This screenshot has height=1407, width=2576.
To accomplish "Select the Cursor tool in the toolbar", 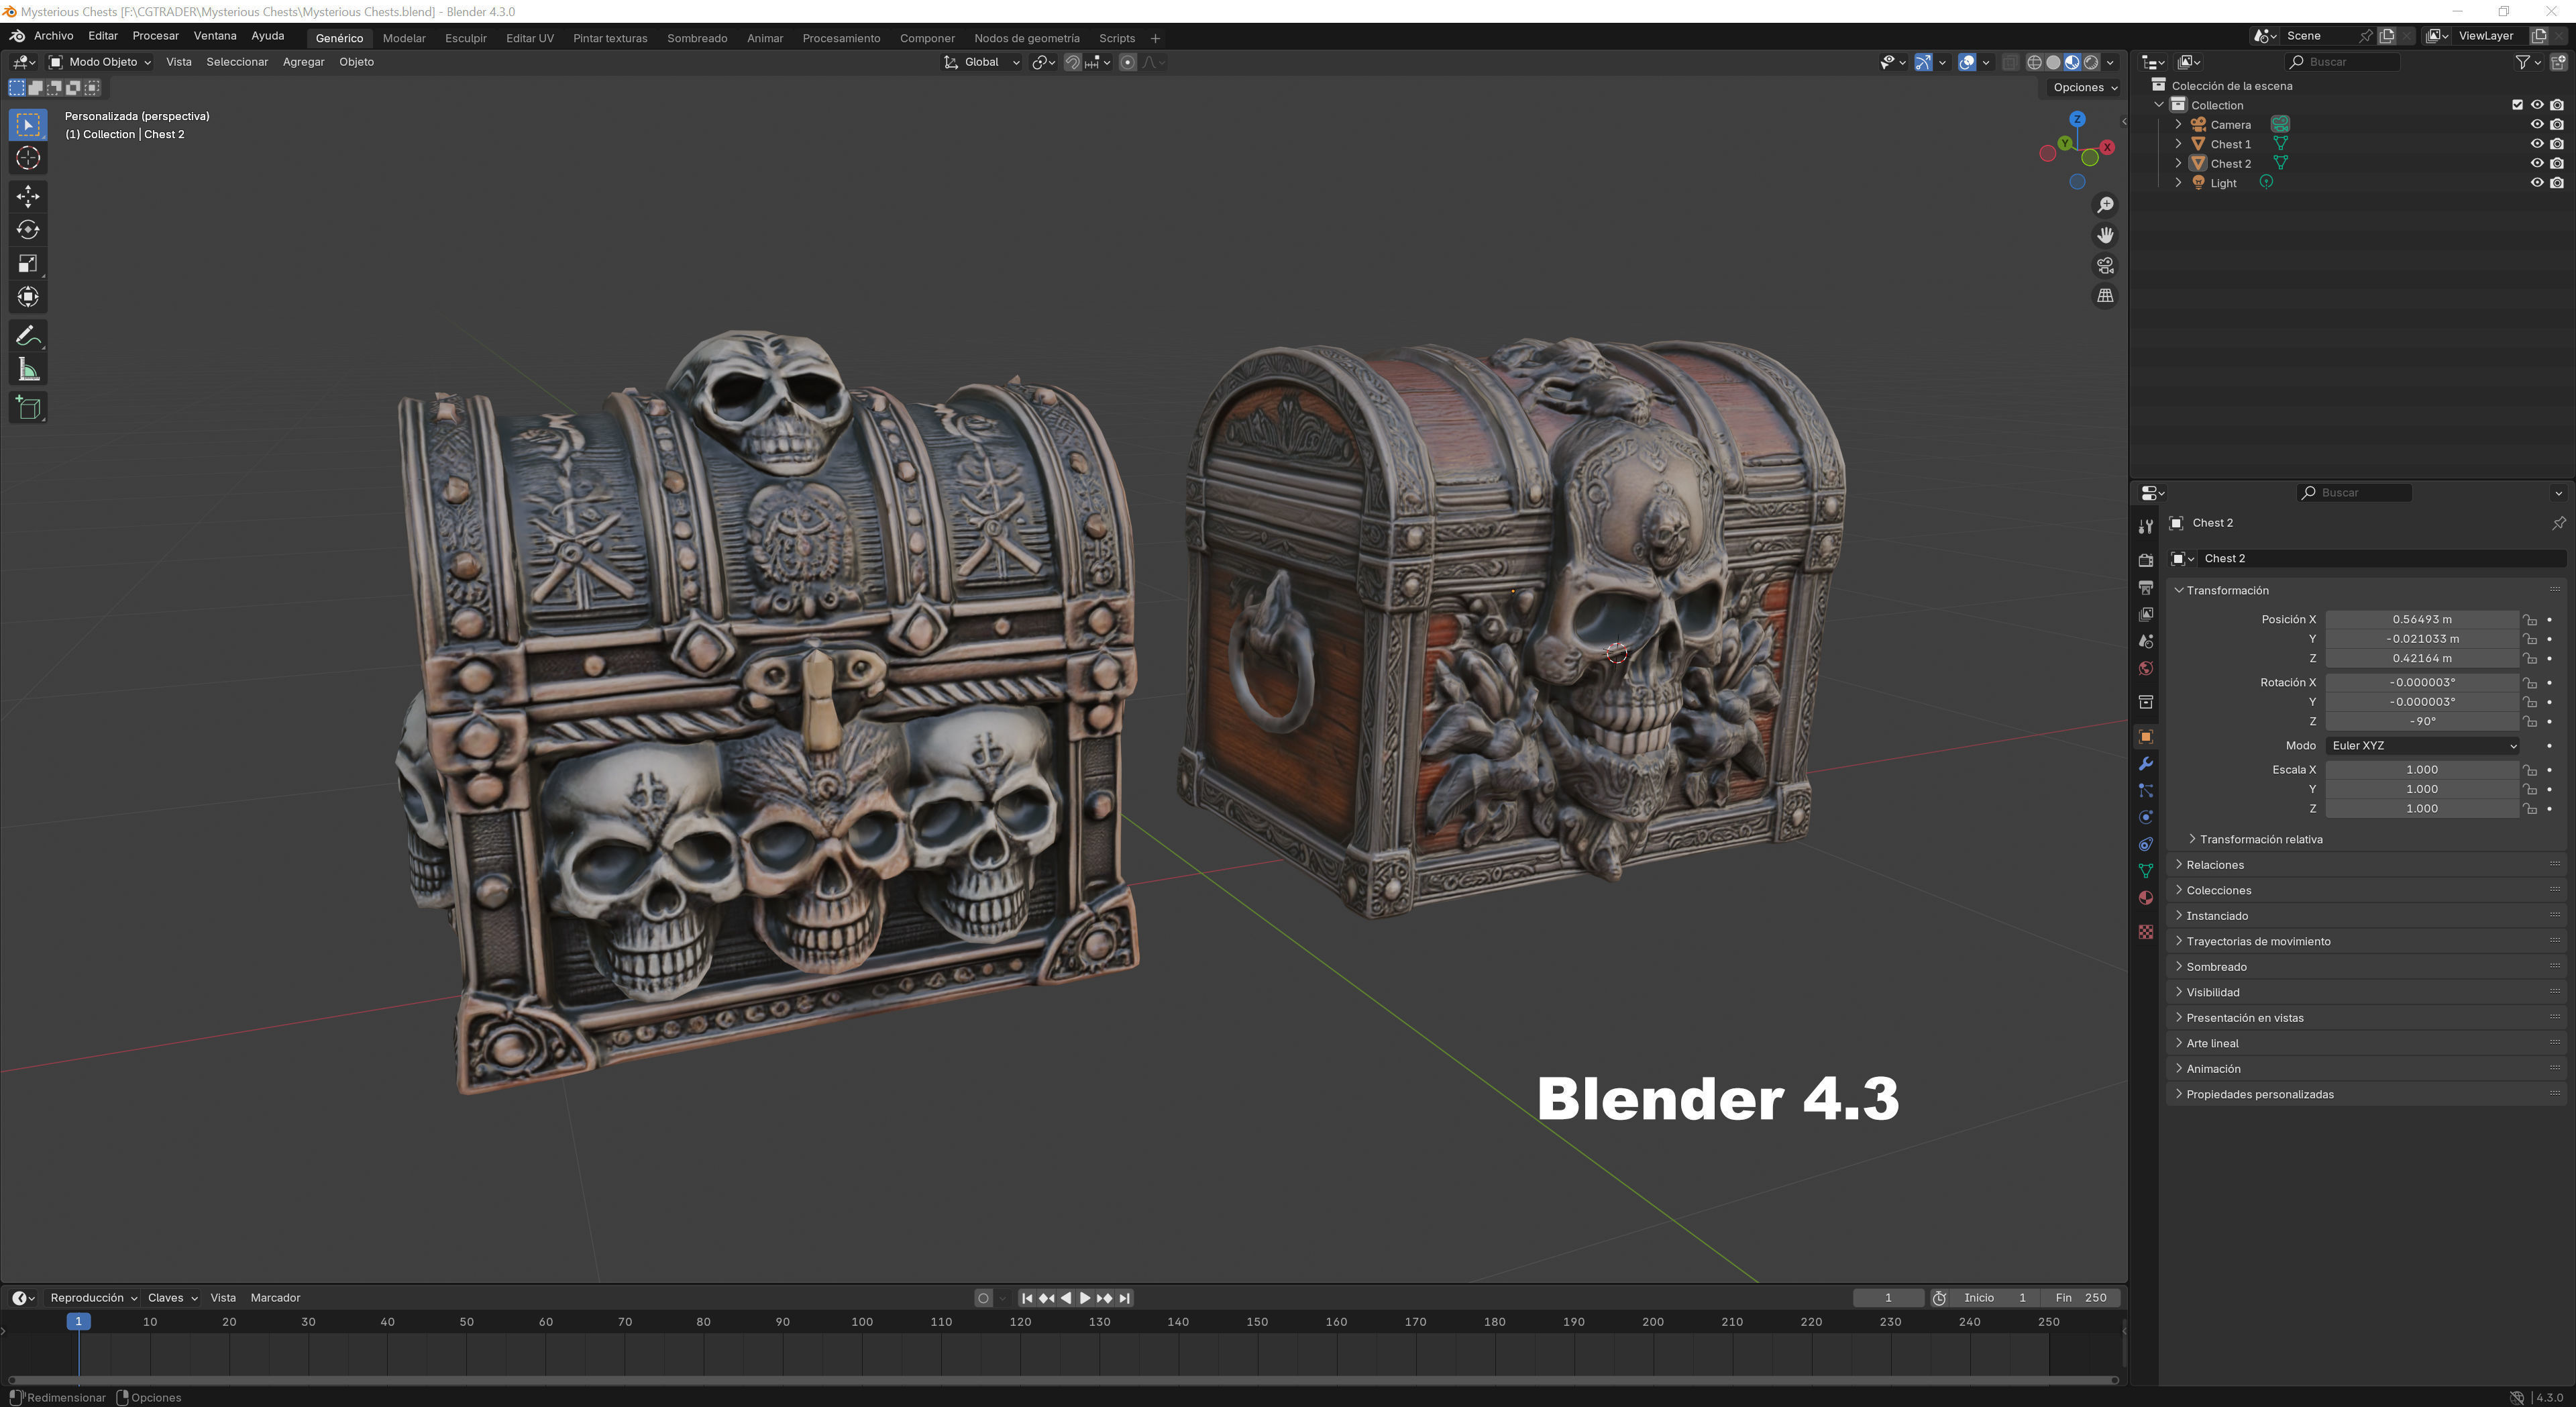I will pos(28,158).
